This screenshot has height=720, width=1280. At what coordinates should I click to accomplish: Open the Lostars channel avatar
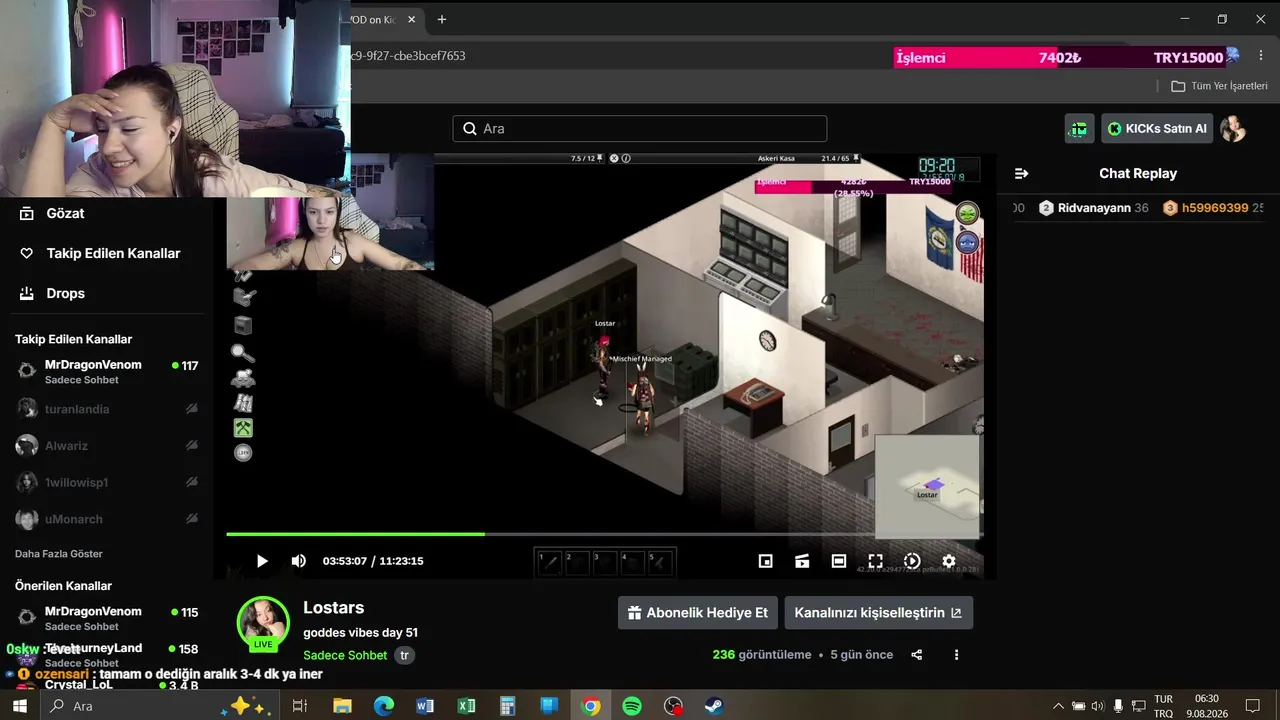point(263,622)
